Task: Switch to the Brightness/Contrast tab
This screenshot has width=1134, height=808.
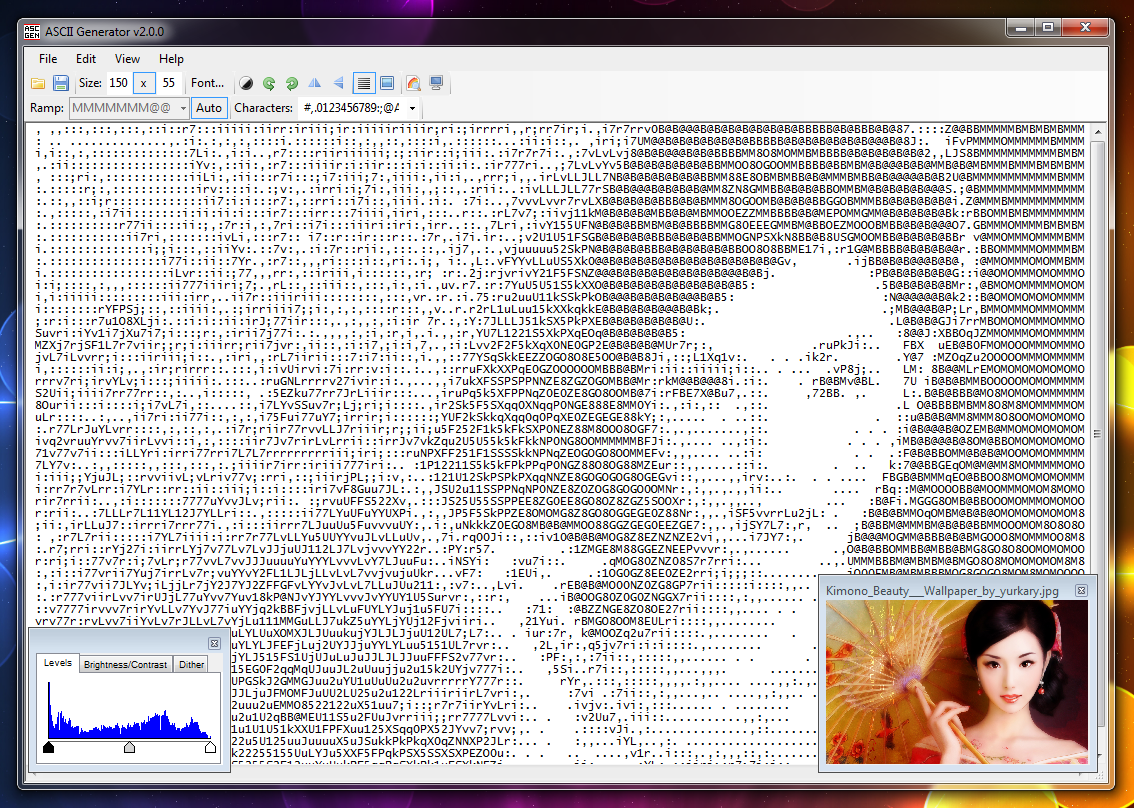Action: click(x=125, y=664)
